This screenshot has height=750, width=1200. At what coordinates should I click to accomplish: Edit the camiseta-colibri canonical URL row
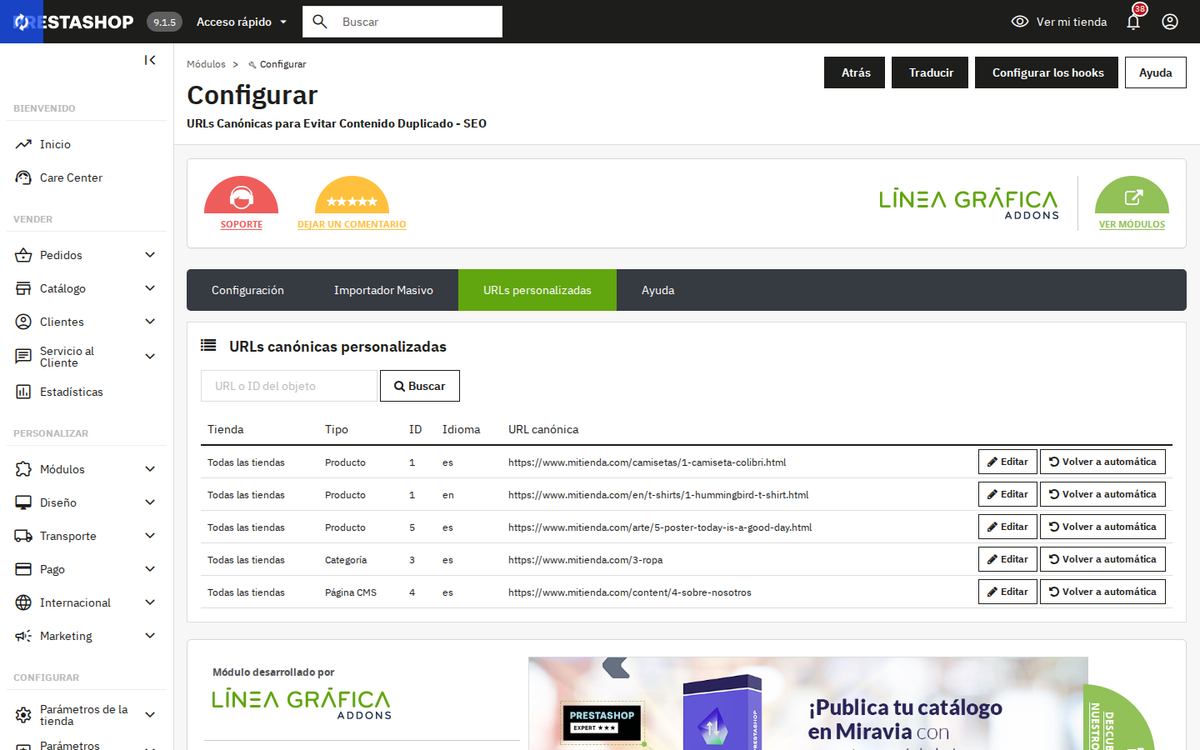(x=1008, y=462)
